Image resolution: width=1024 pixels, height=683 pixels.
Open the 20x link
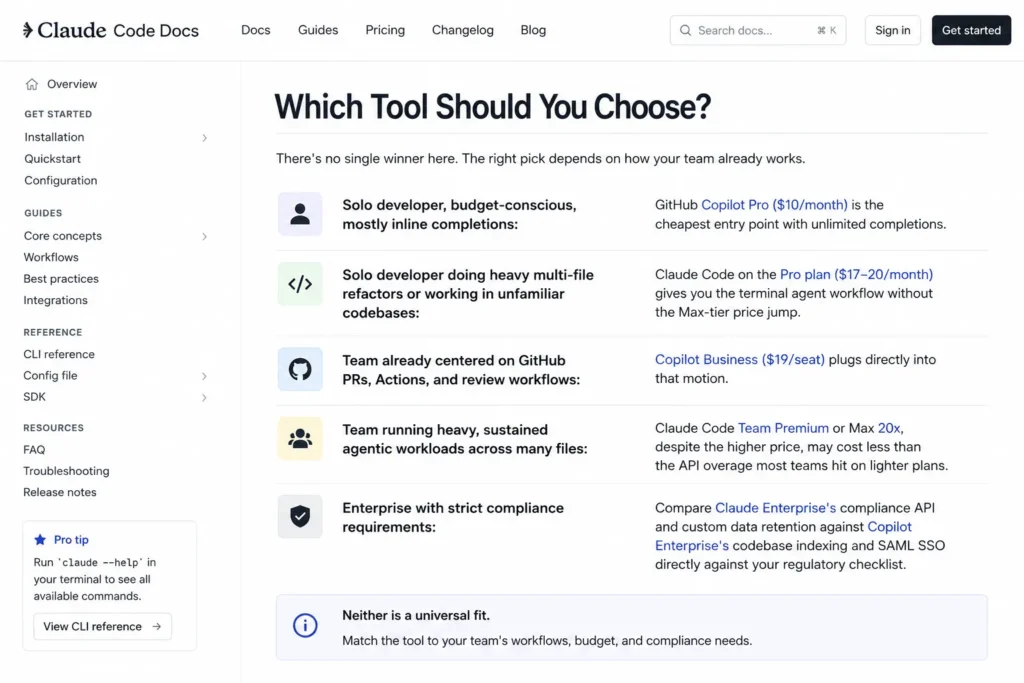pos(889,428)
